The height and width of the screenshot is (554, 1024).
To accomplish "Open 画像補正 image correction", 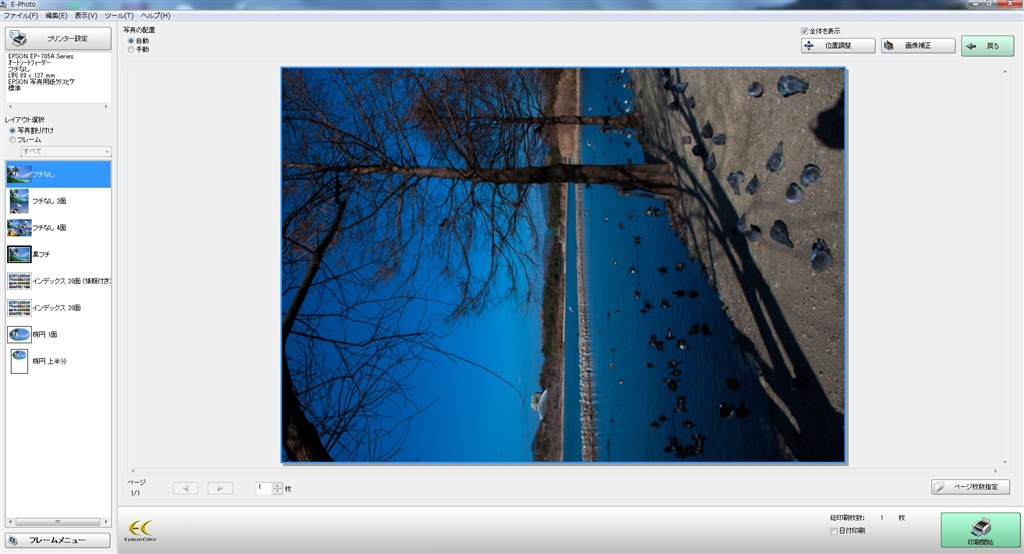I will (x=918, y=46).
